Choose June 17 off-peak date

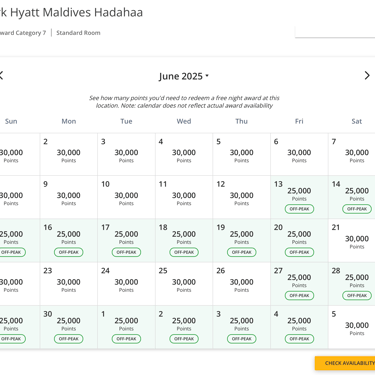point(126,241)
